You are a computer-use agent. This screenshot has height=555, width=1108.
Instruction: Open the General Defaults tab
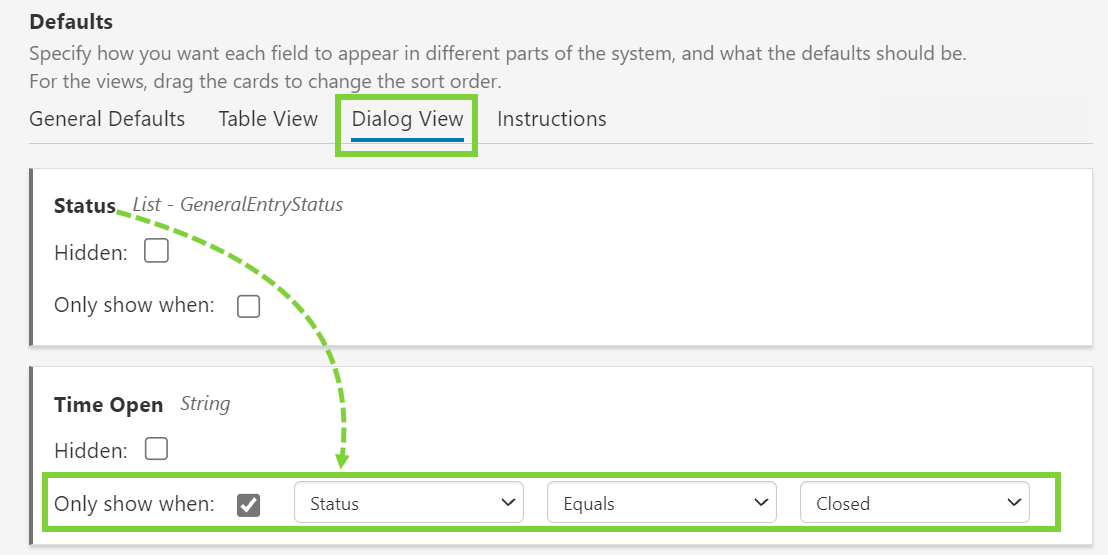107,119
